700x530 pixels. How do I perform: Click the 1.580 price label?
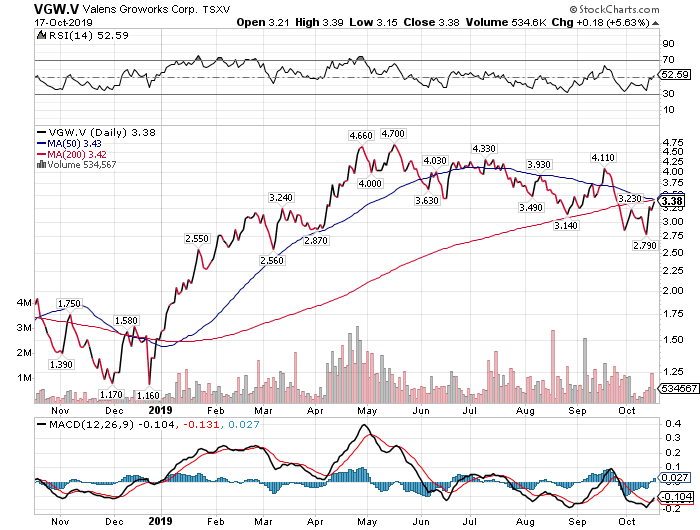click(x=126, y=321)
